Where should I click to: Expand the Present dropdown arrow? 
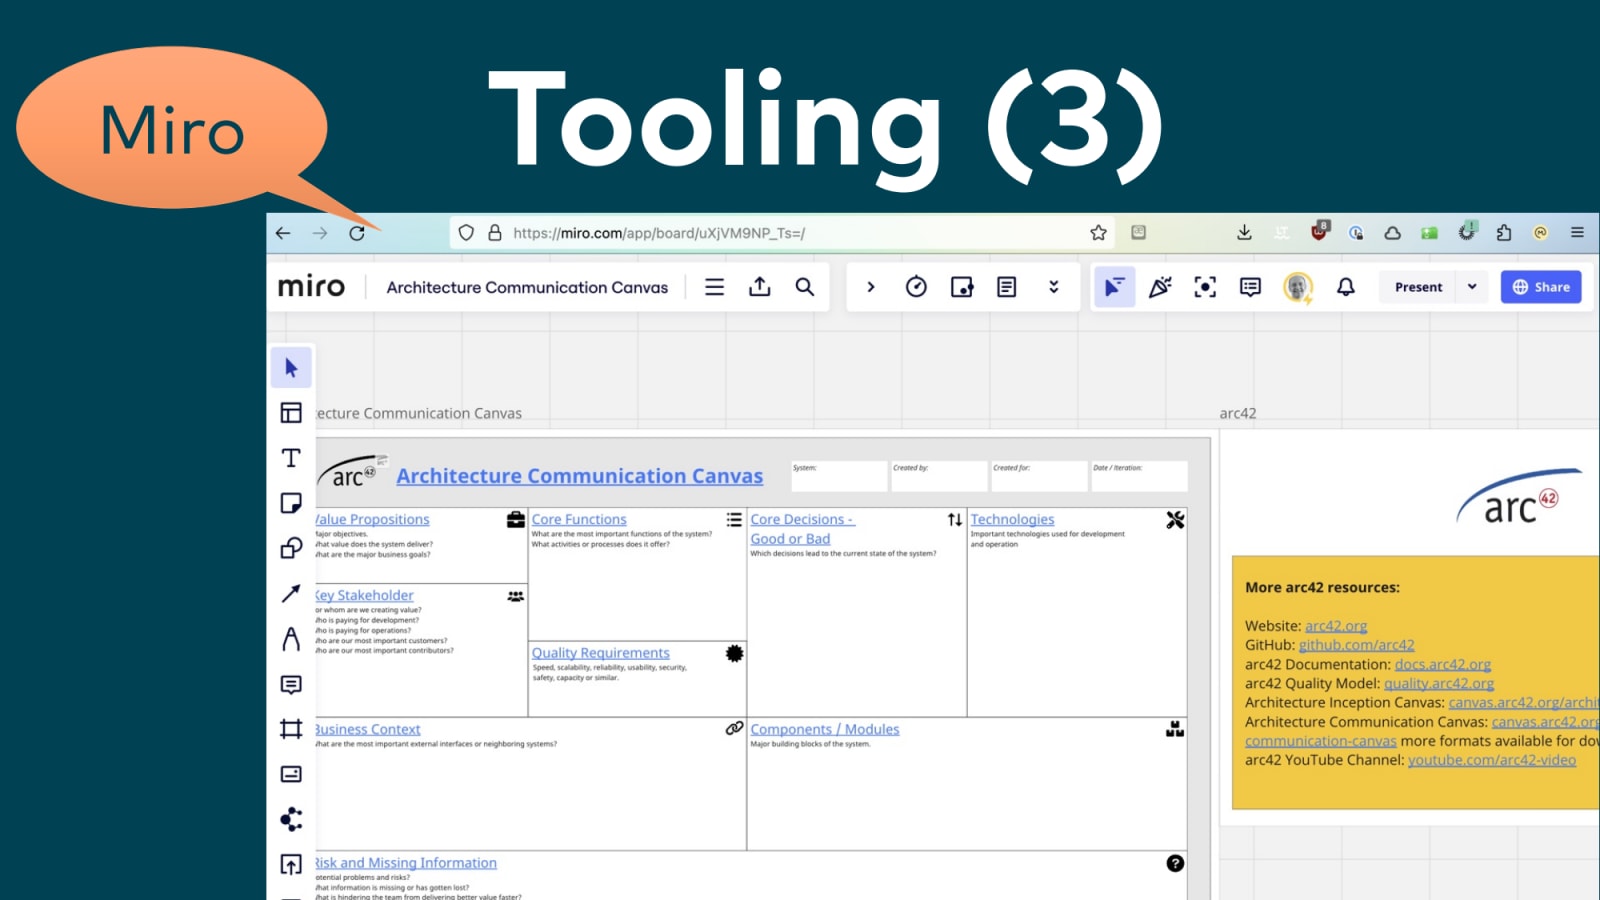click(x=1472, y=287)
